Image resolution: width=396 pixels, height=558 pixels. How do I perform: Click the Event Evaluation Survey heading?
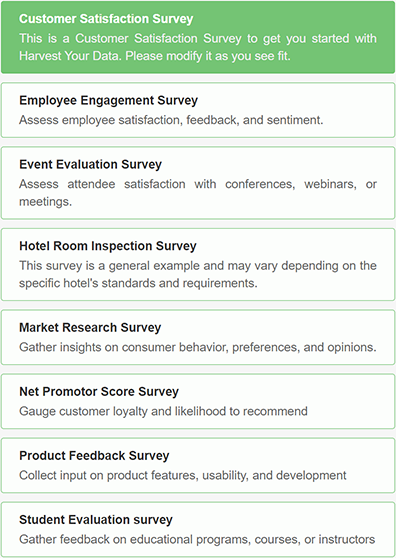point(90,164)
